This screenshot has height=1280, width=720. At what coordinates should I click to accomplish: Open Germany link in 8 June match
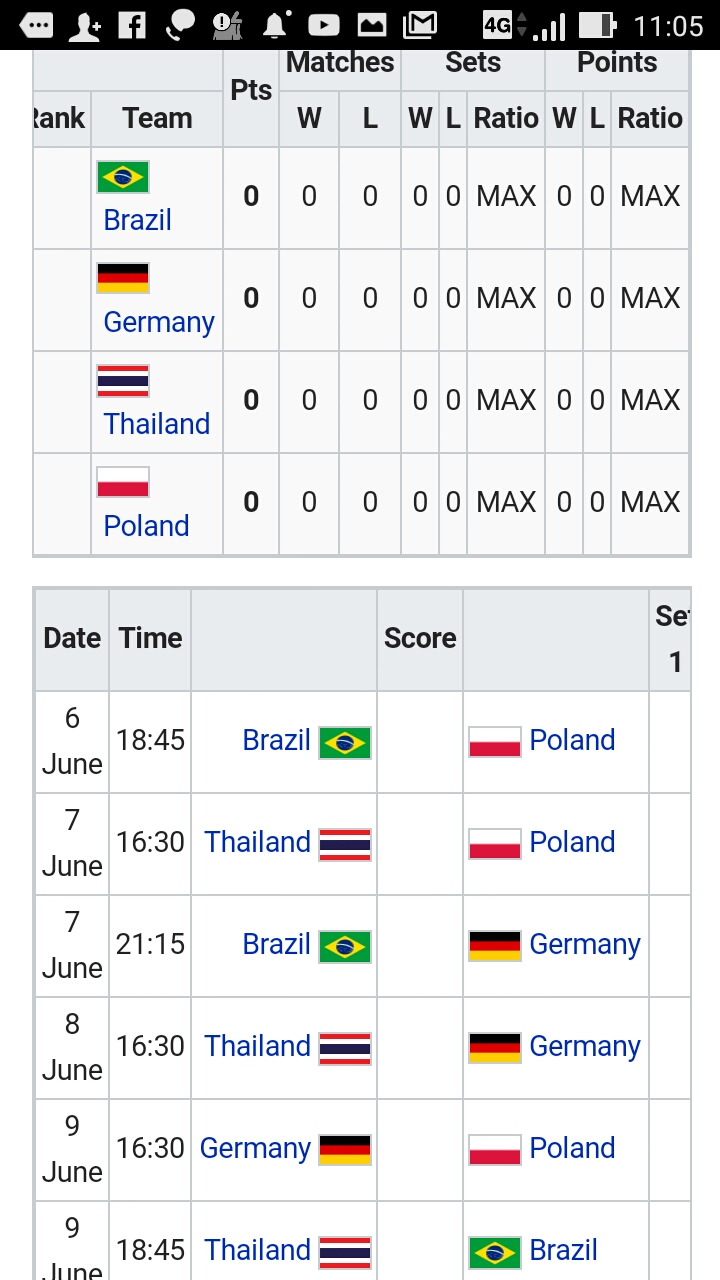(x=585, y=1046)
